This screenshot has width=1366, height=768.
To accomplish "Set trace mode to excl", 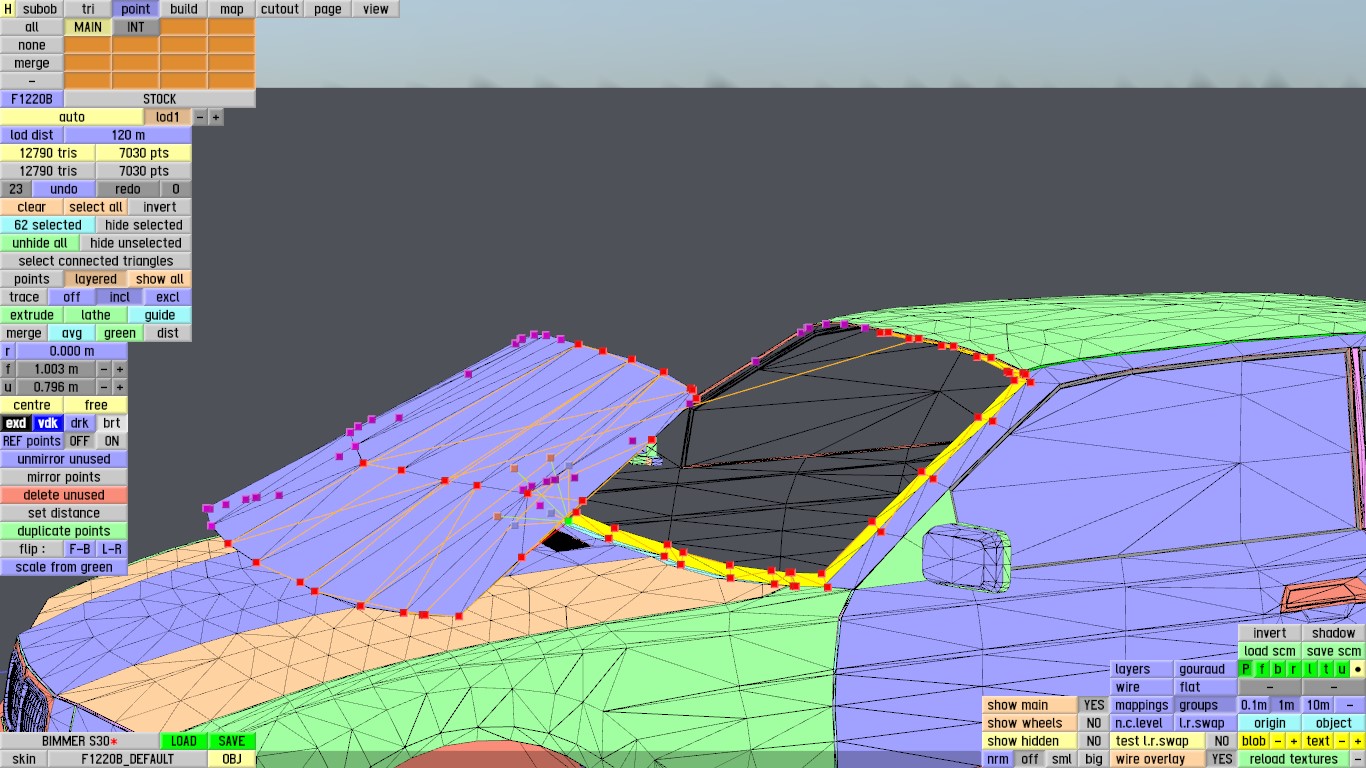I will click(168, 297).
